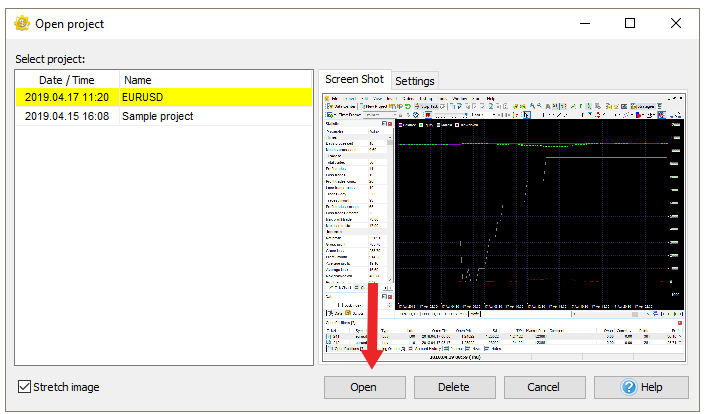Click the 2019.04.15 16:08 date cell

[67, 116]
